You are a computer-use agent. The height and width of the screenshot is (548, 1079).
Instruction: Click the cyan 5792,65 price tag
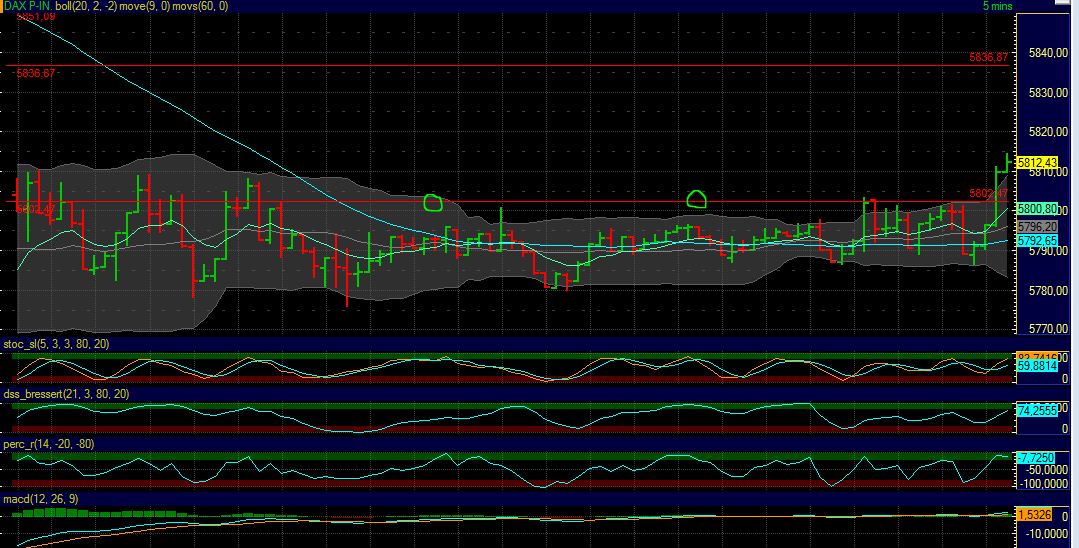1037,241
